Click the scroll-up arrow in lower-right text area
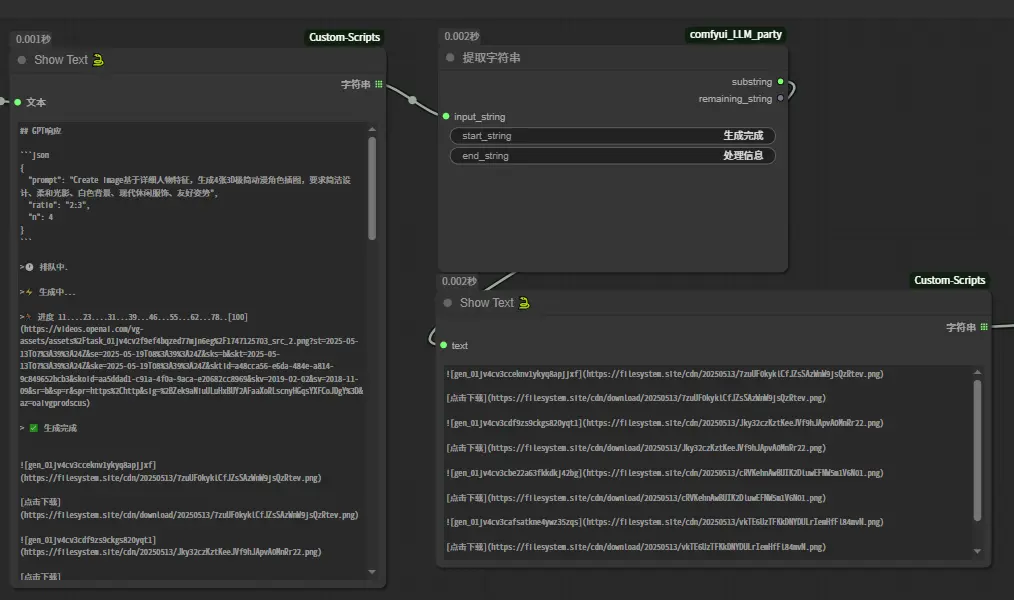Viewport: 1014px width, 600px height. [x=977, y=372]
